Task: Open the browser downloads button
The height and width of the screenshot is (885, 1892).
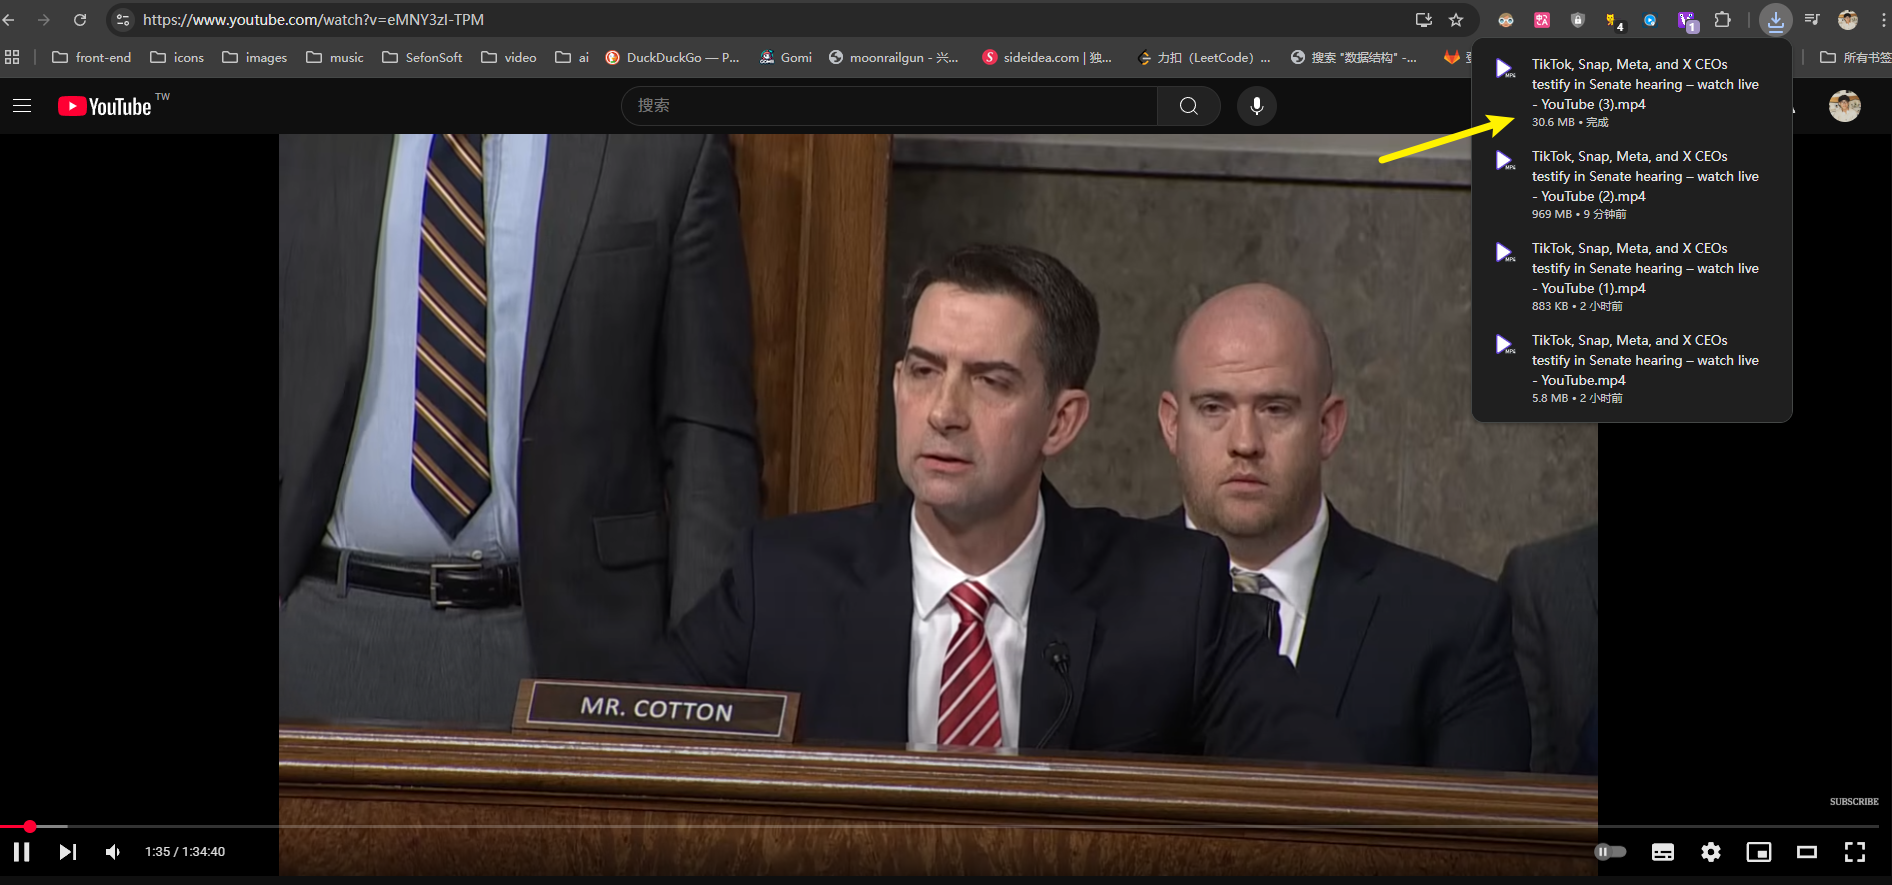Action: click(1775, 20)
